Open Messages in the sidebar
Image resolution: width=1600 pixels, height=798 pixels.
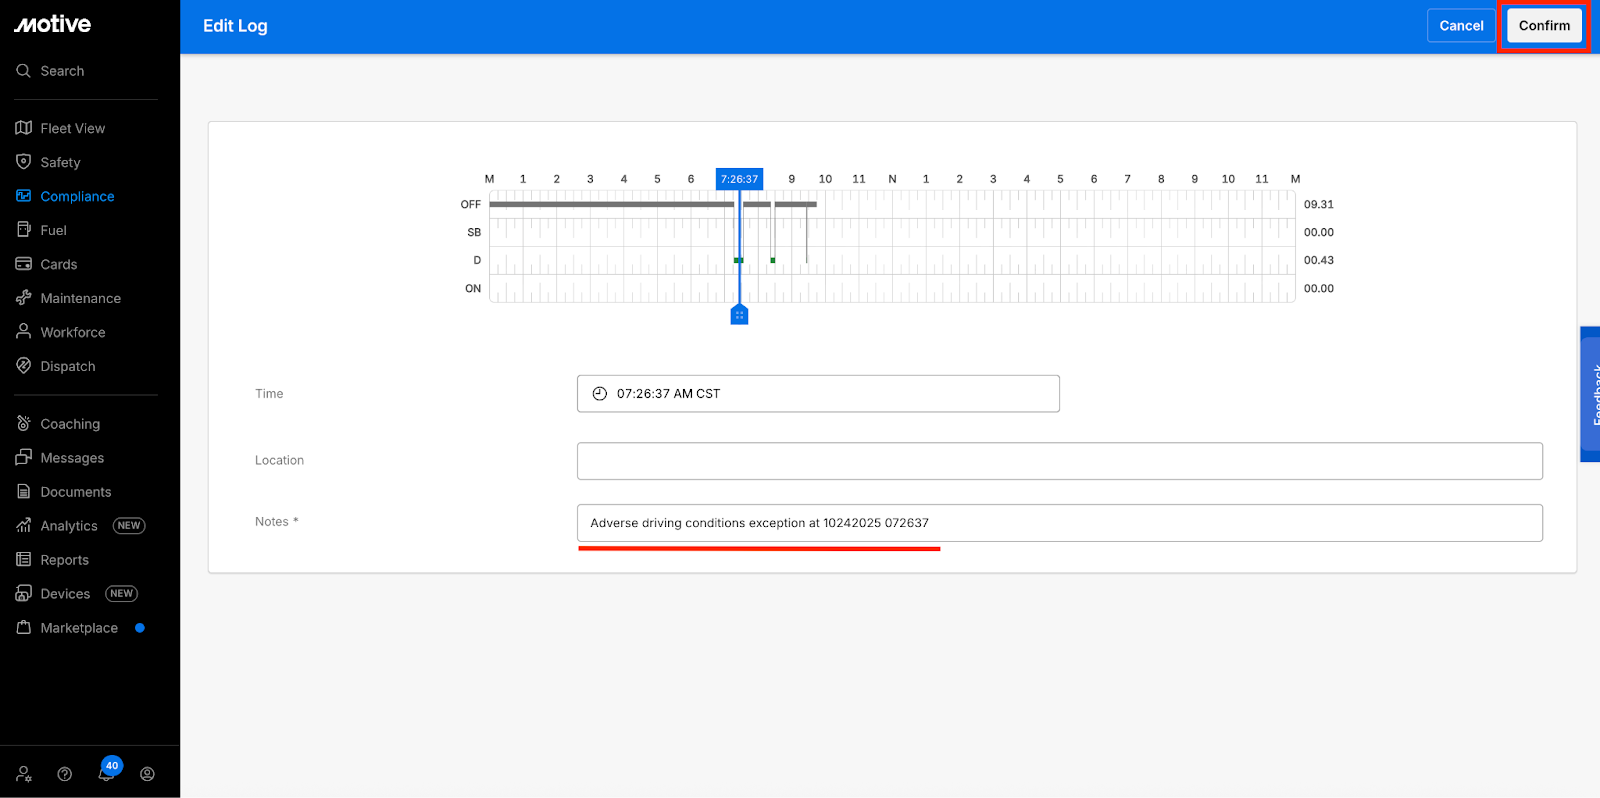coord(71,458)
